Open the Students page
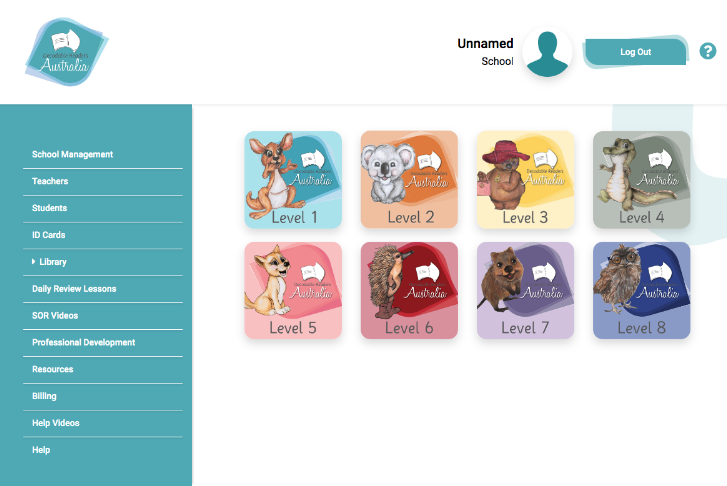The width and height of the screenshot is (727, 486). coord(50,208)
